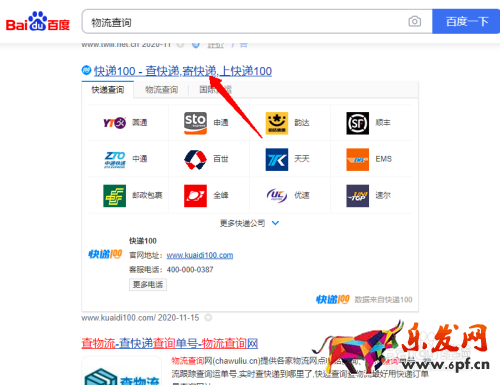This screenshot has width=500, height=385.
Task: Open 查物流-查快递查询单号-物流查询网 result link
Action: [x=170, y=343]
